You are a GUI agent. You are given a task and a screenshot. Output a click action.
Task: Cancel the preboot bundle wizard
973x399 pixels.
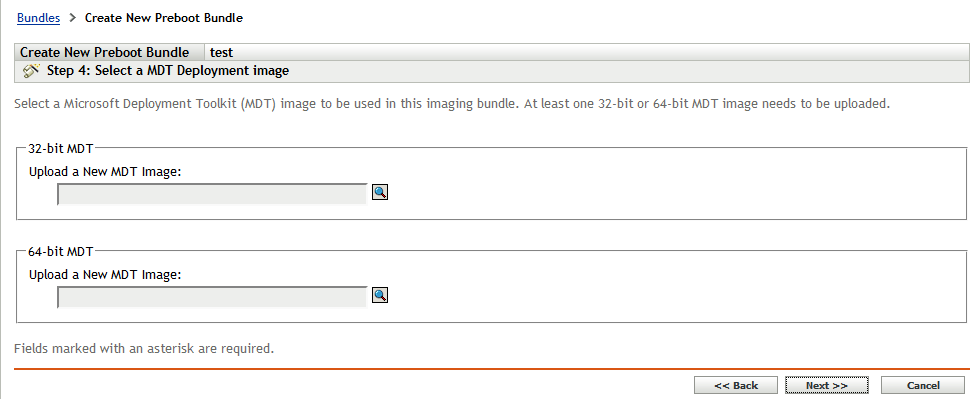click(923, 385)
